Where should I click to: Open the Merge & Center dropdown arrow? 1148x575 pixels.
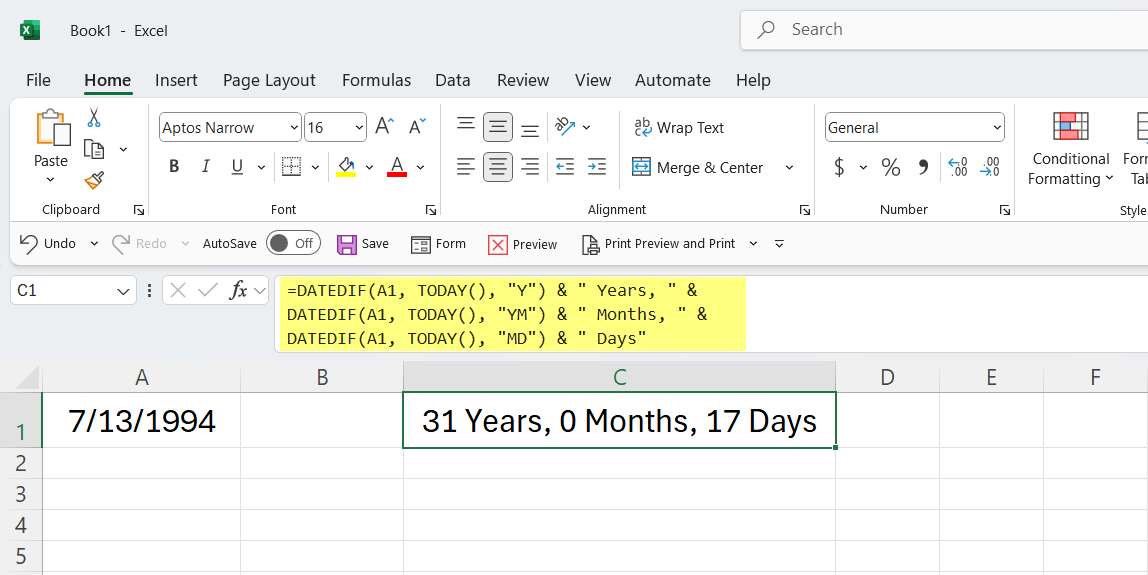coord(789,168)
